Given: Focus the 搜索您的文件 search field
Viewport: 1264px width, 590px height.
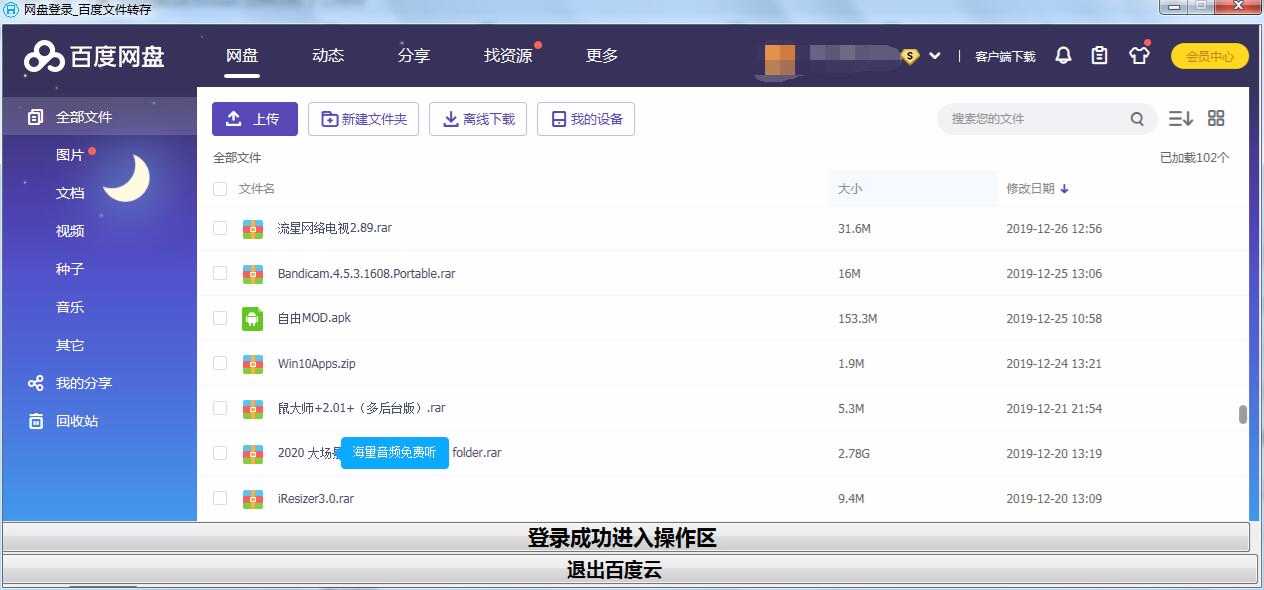Looking at the screenshot, I should 1035,119.
